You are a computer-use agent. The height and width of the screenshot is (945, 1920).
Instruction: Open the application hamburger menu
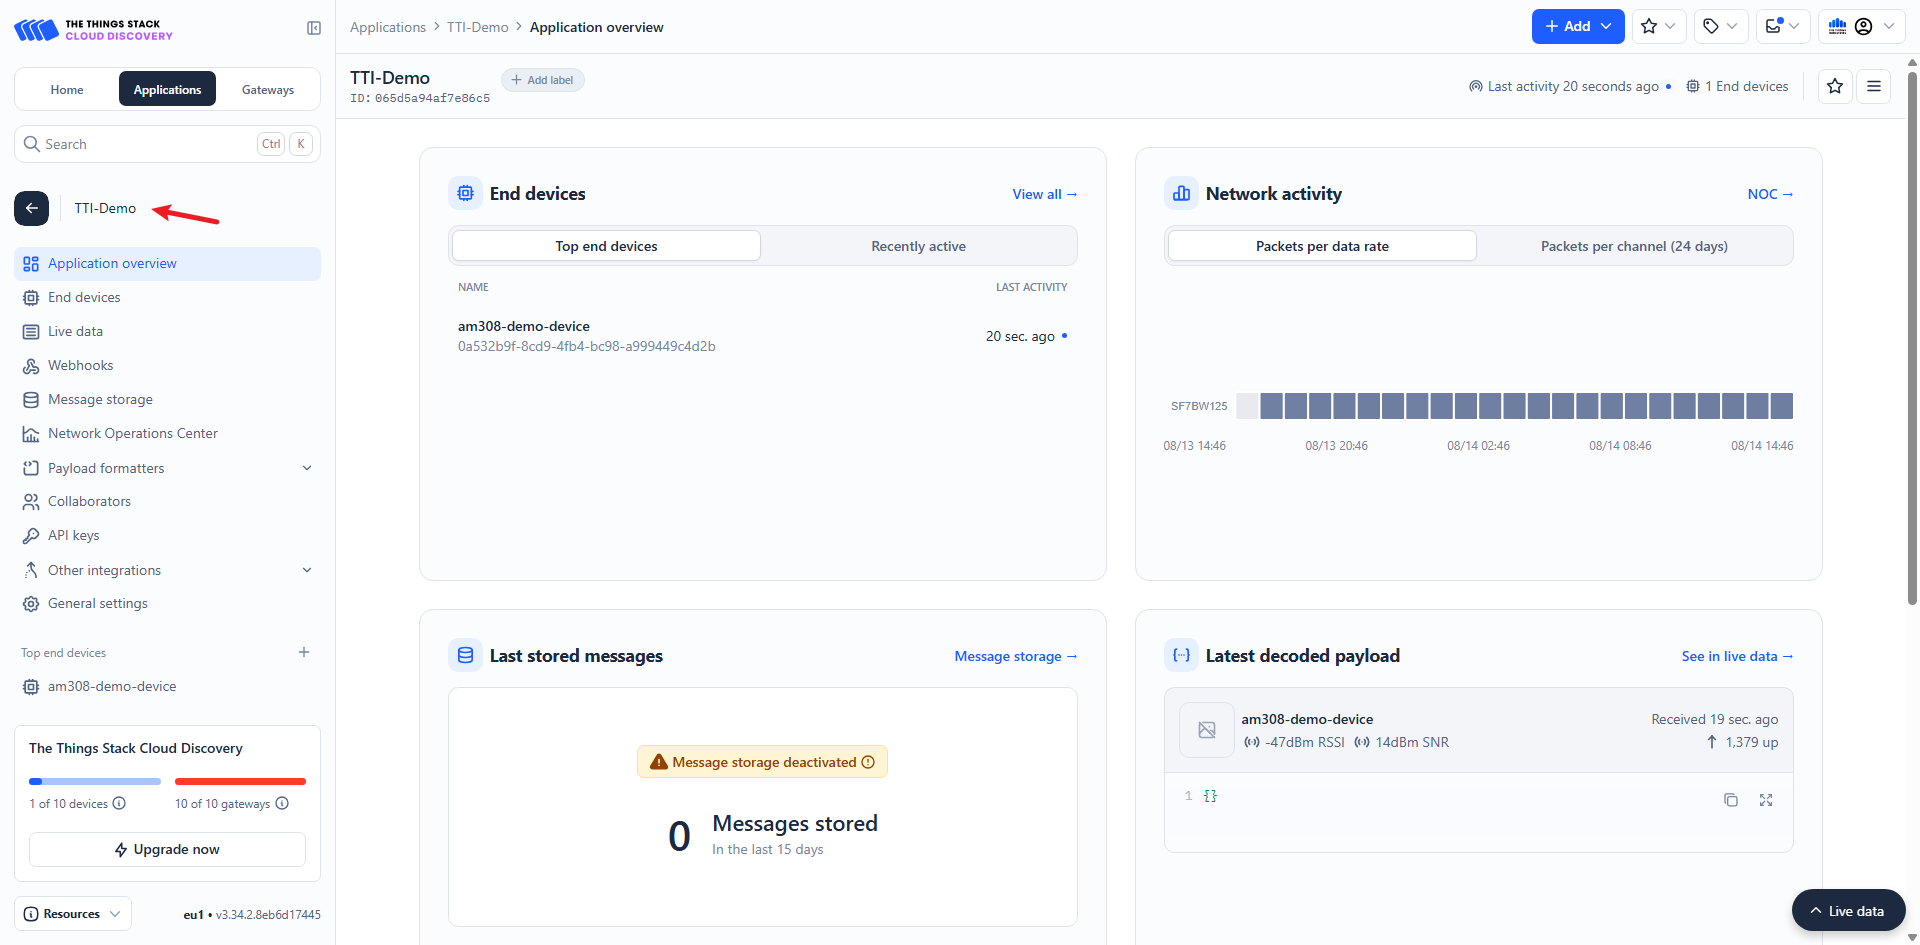[1874, 86]
